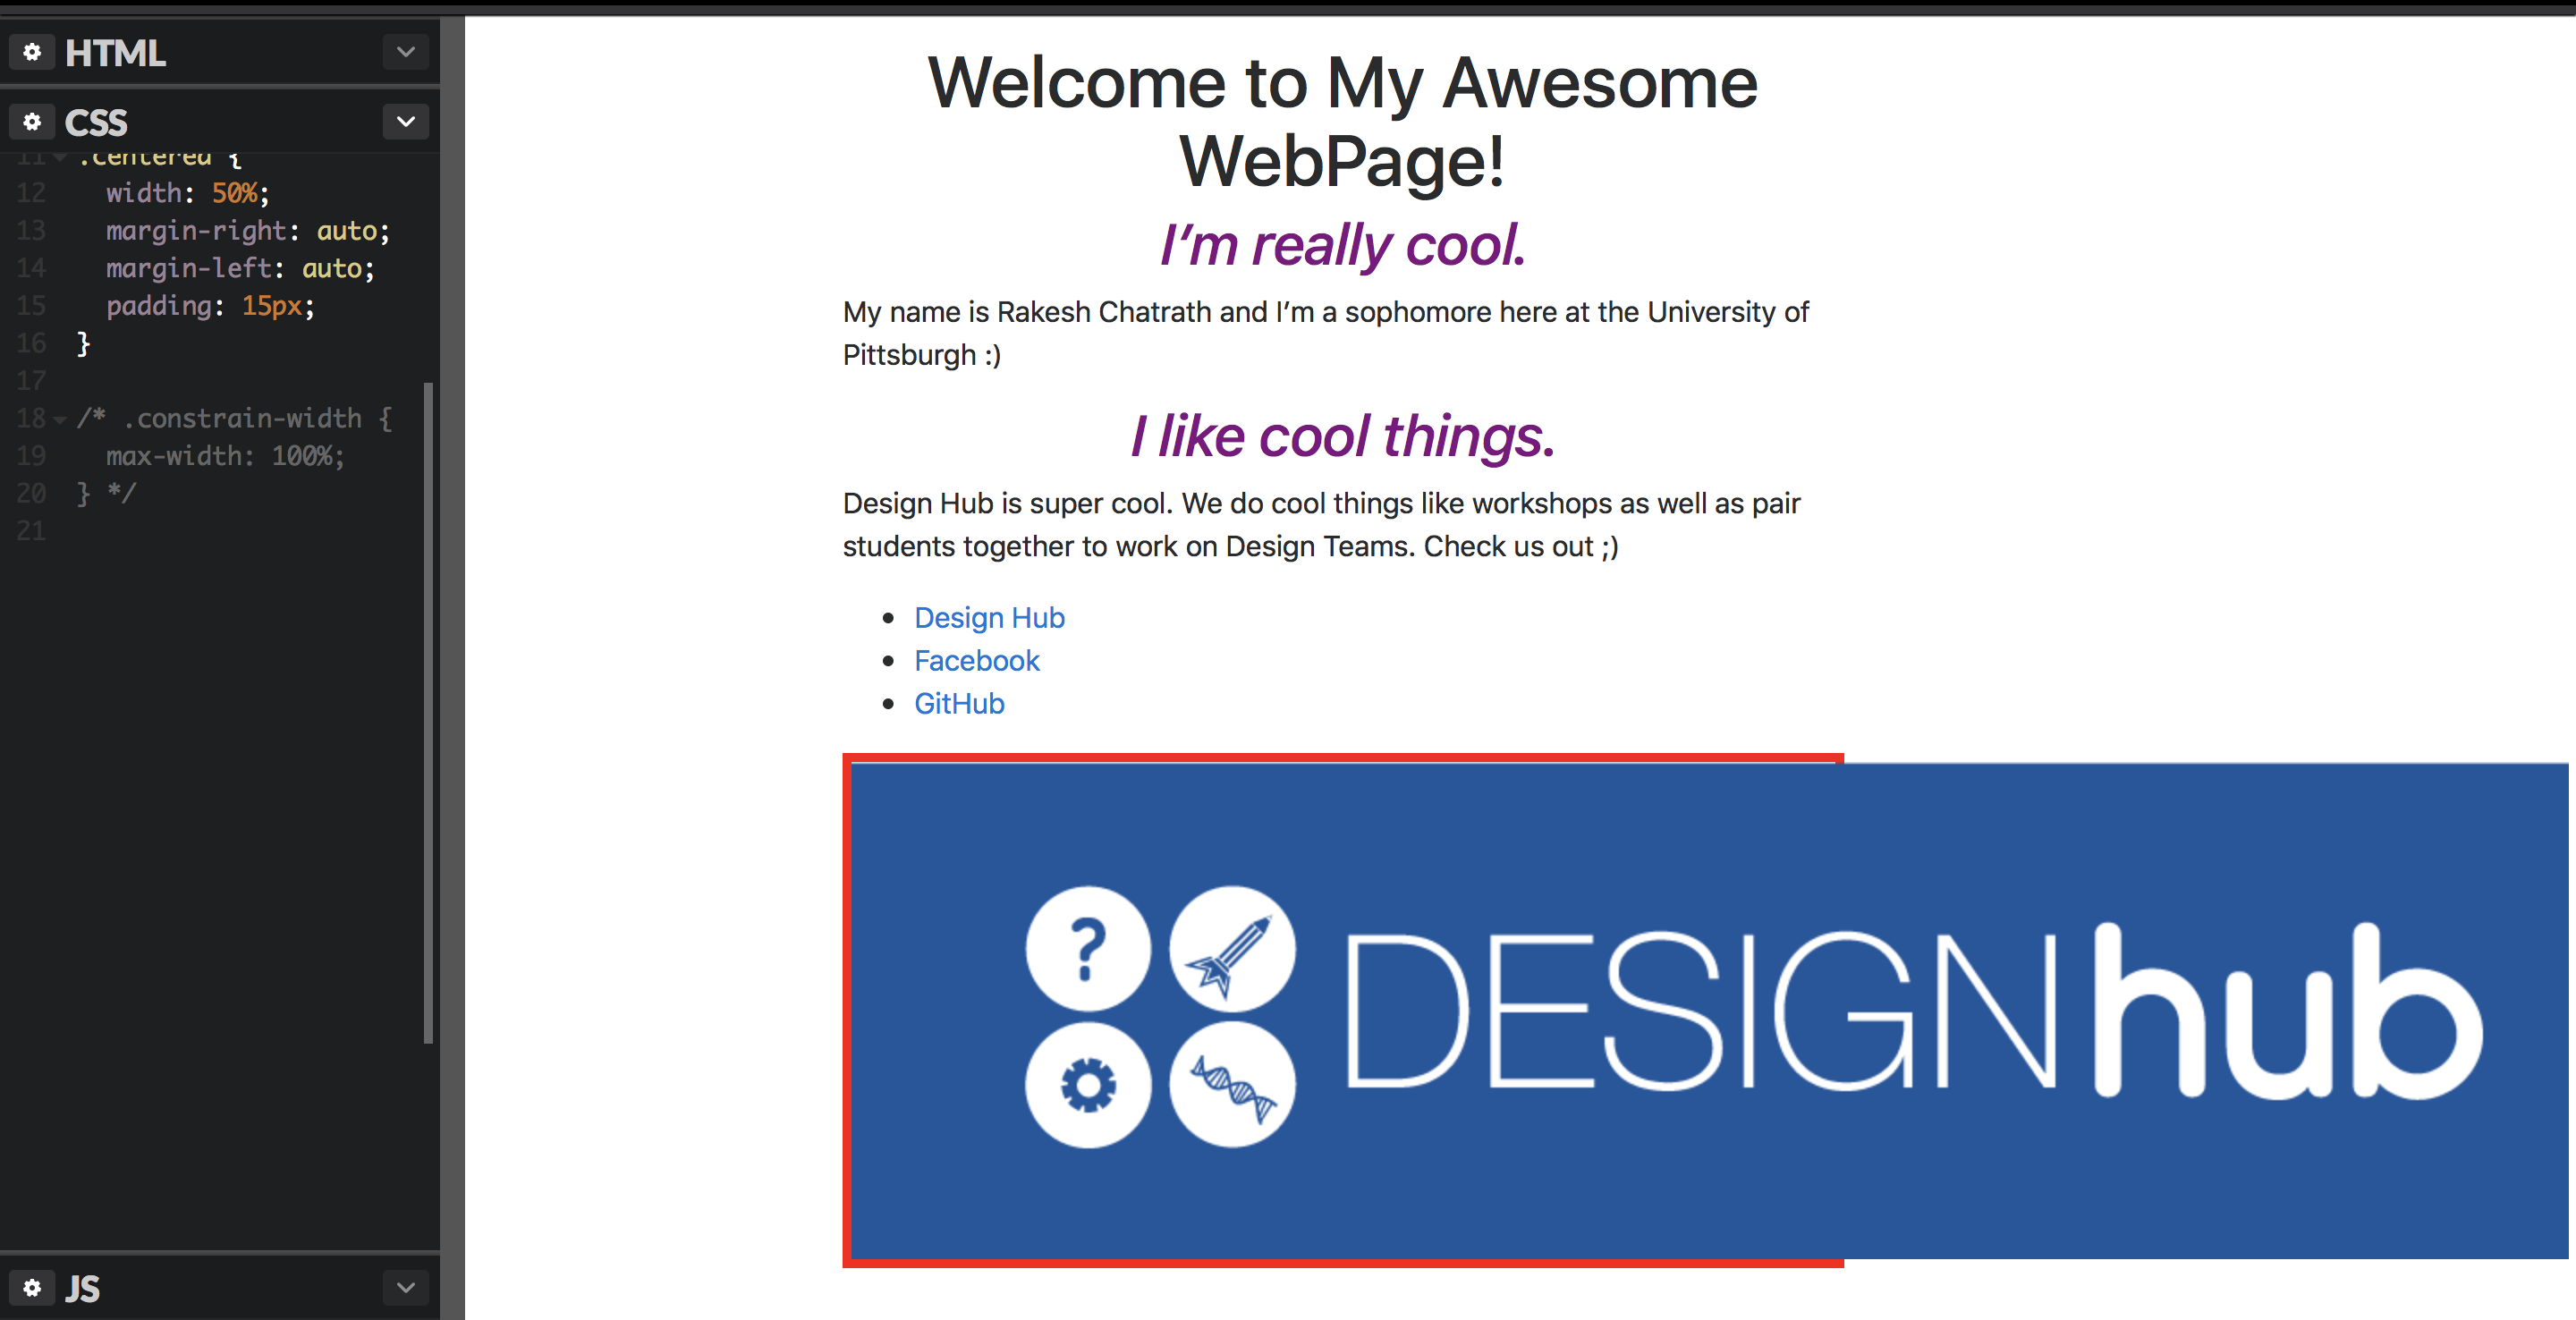The image size is (2576, 1320).
Task: Click the DNA strand circle in logo
Action: coord(1232,1085)
